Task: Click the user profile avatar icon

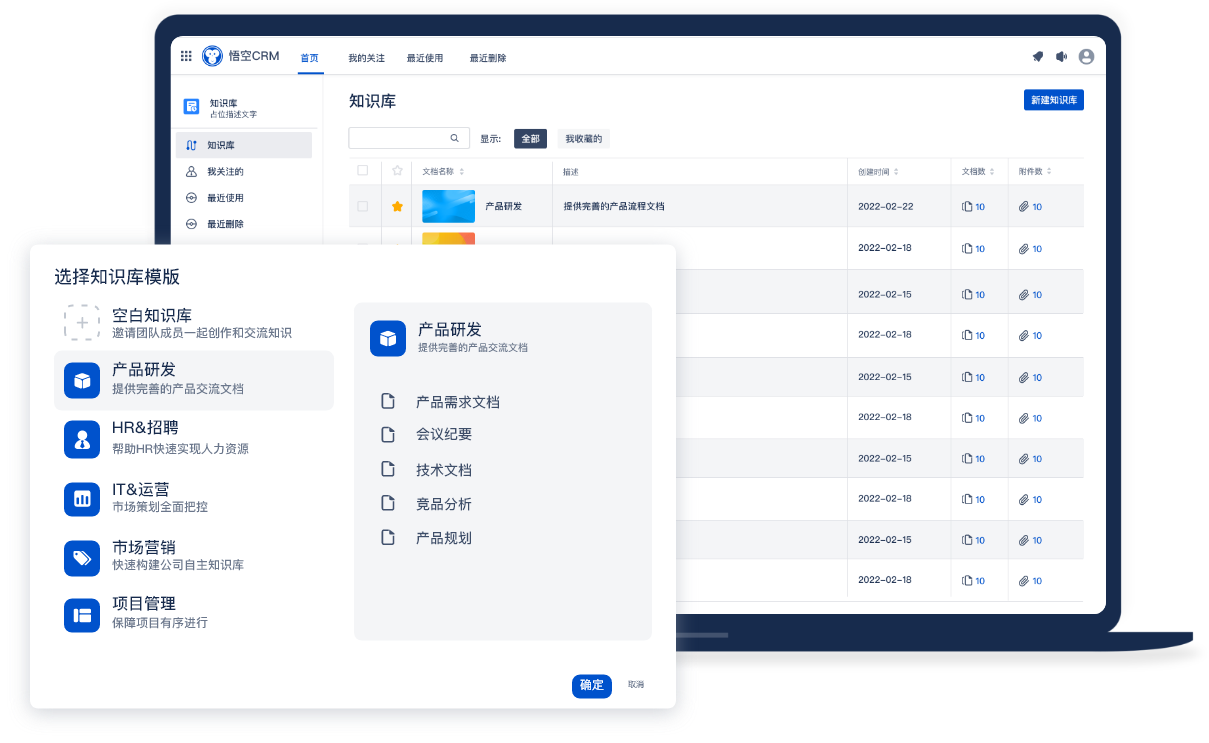Action: [x=1086, y=57]
